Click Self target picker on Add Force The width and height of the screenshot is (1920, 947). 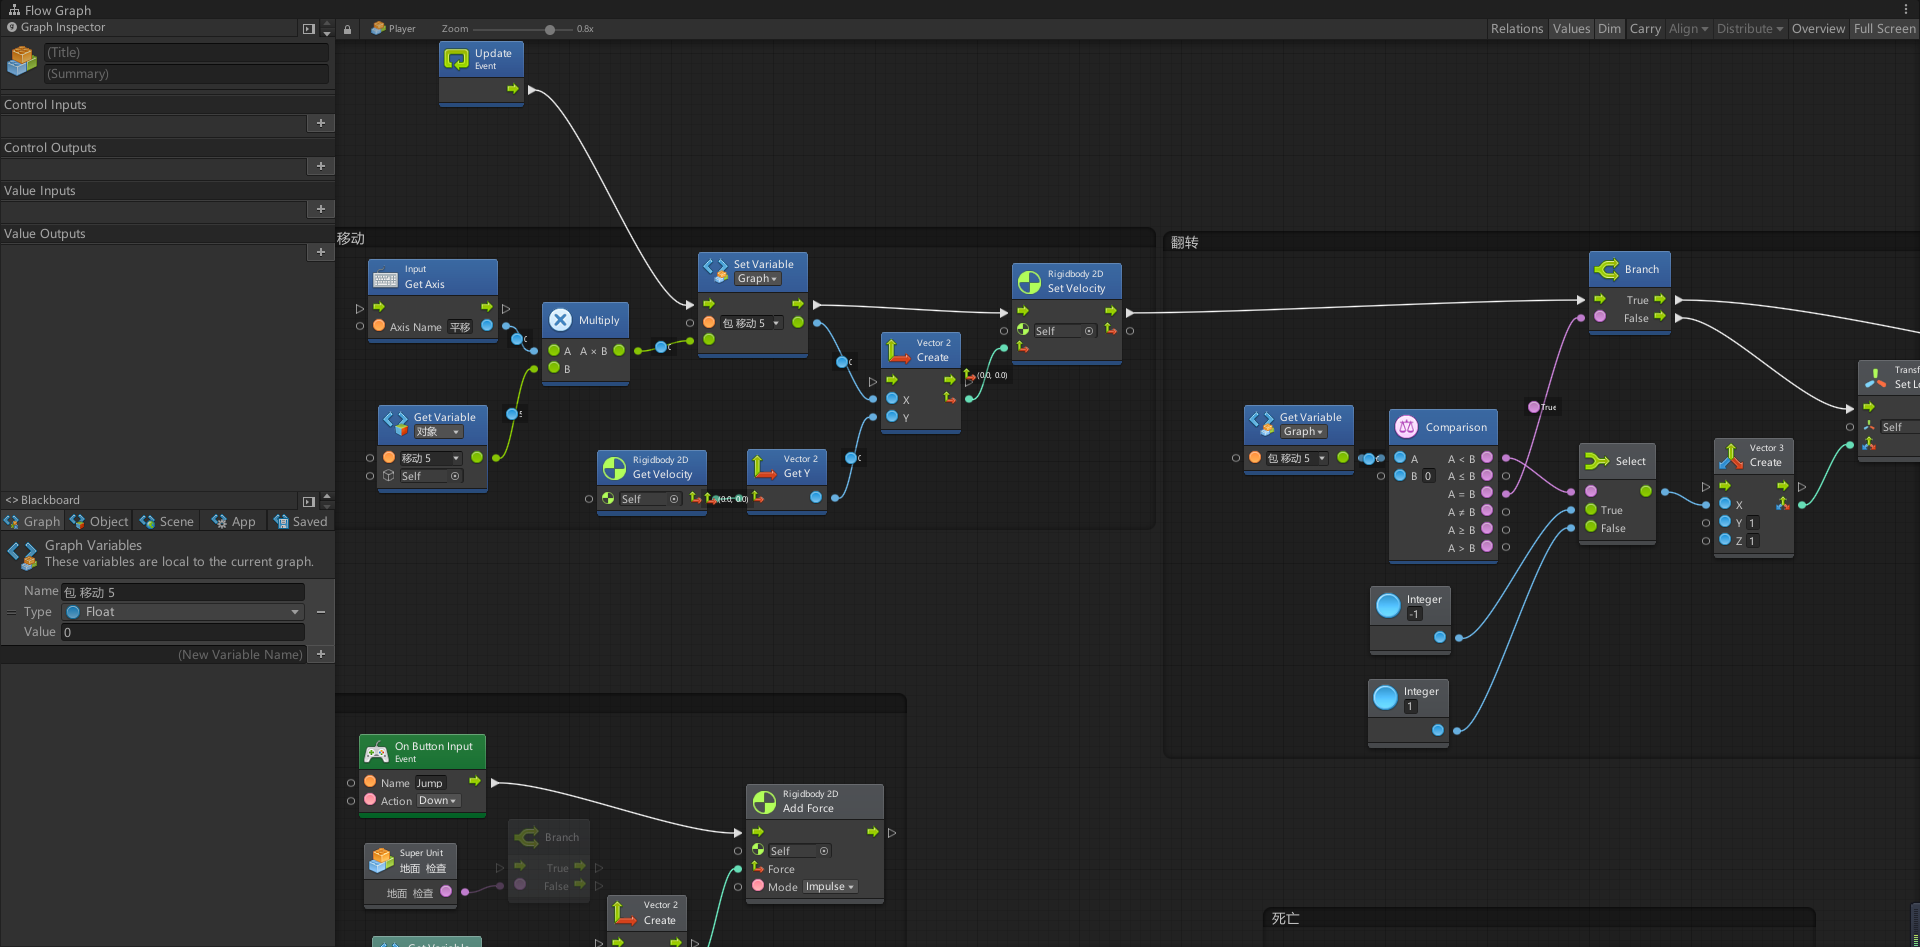click(824, 851)
